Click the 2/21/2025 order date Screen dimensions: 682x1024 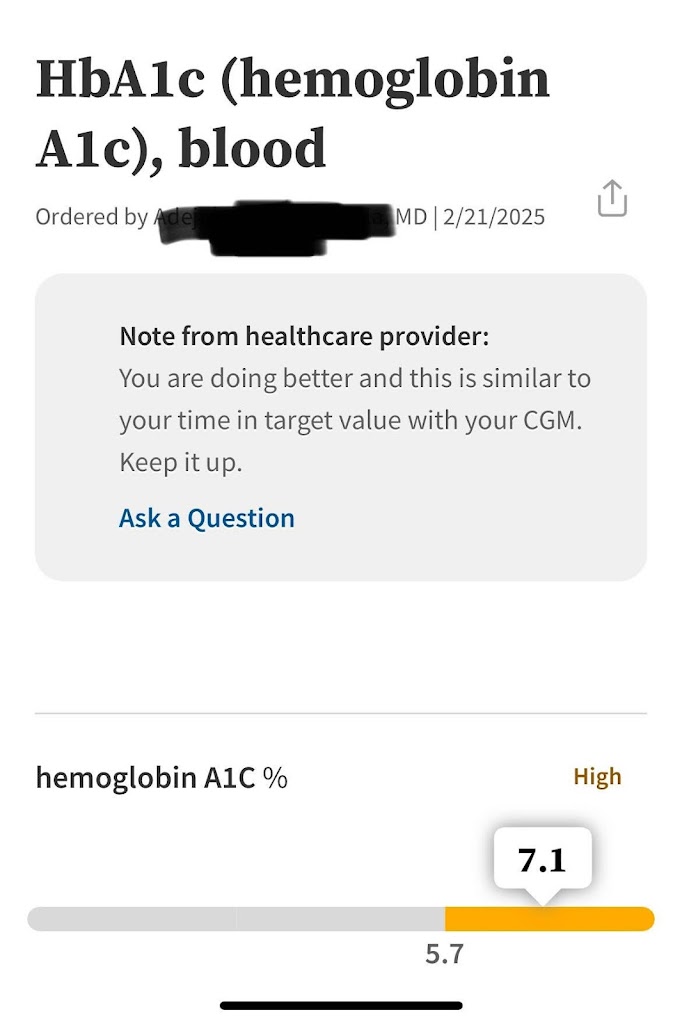click(x=494, y=217)
